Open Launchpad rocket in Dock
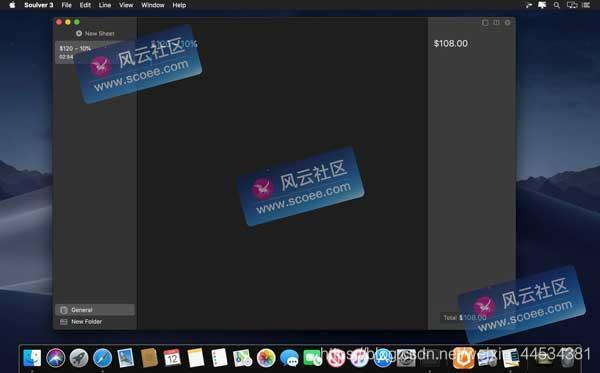The height and width of the screenshot is (373, 600). 79,358
